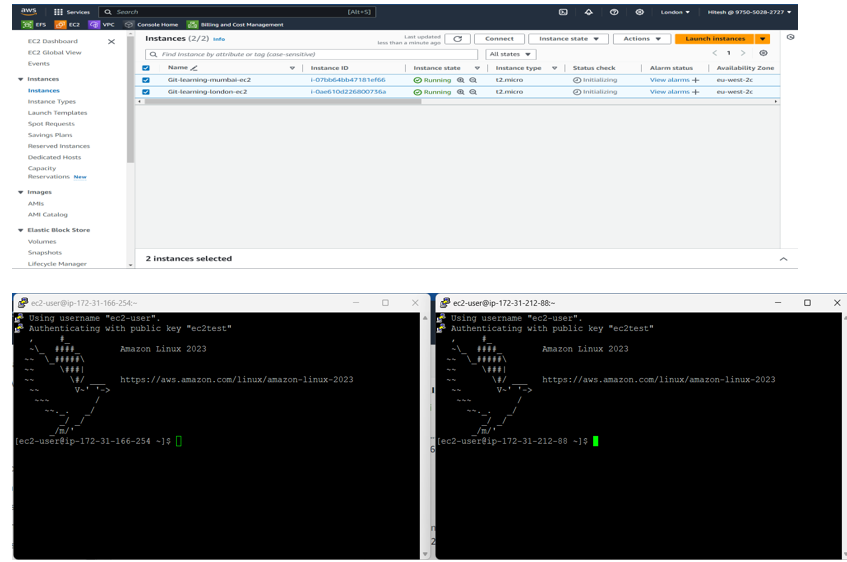Open Launch Templates in the sidebar
The width and height of the screenshot is (847, 562).
point(57,113)
